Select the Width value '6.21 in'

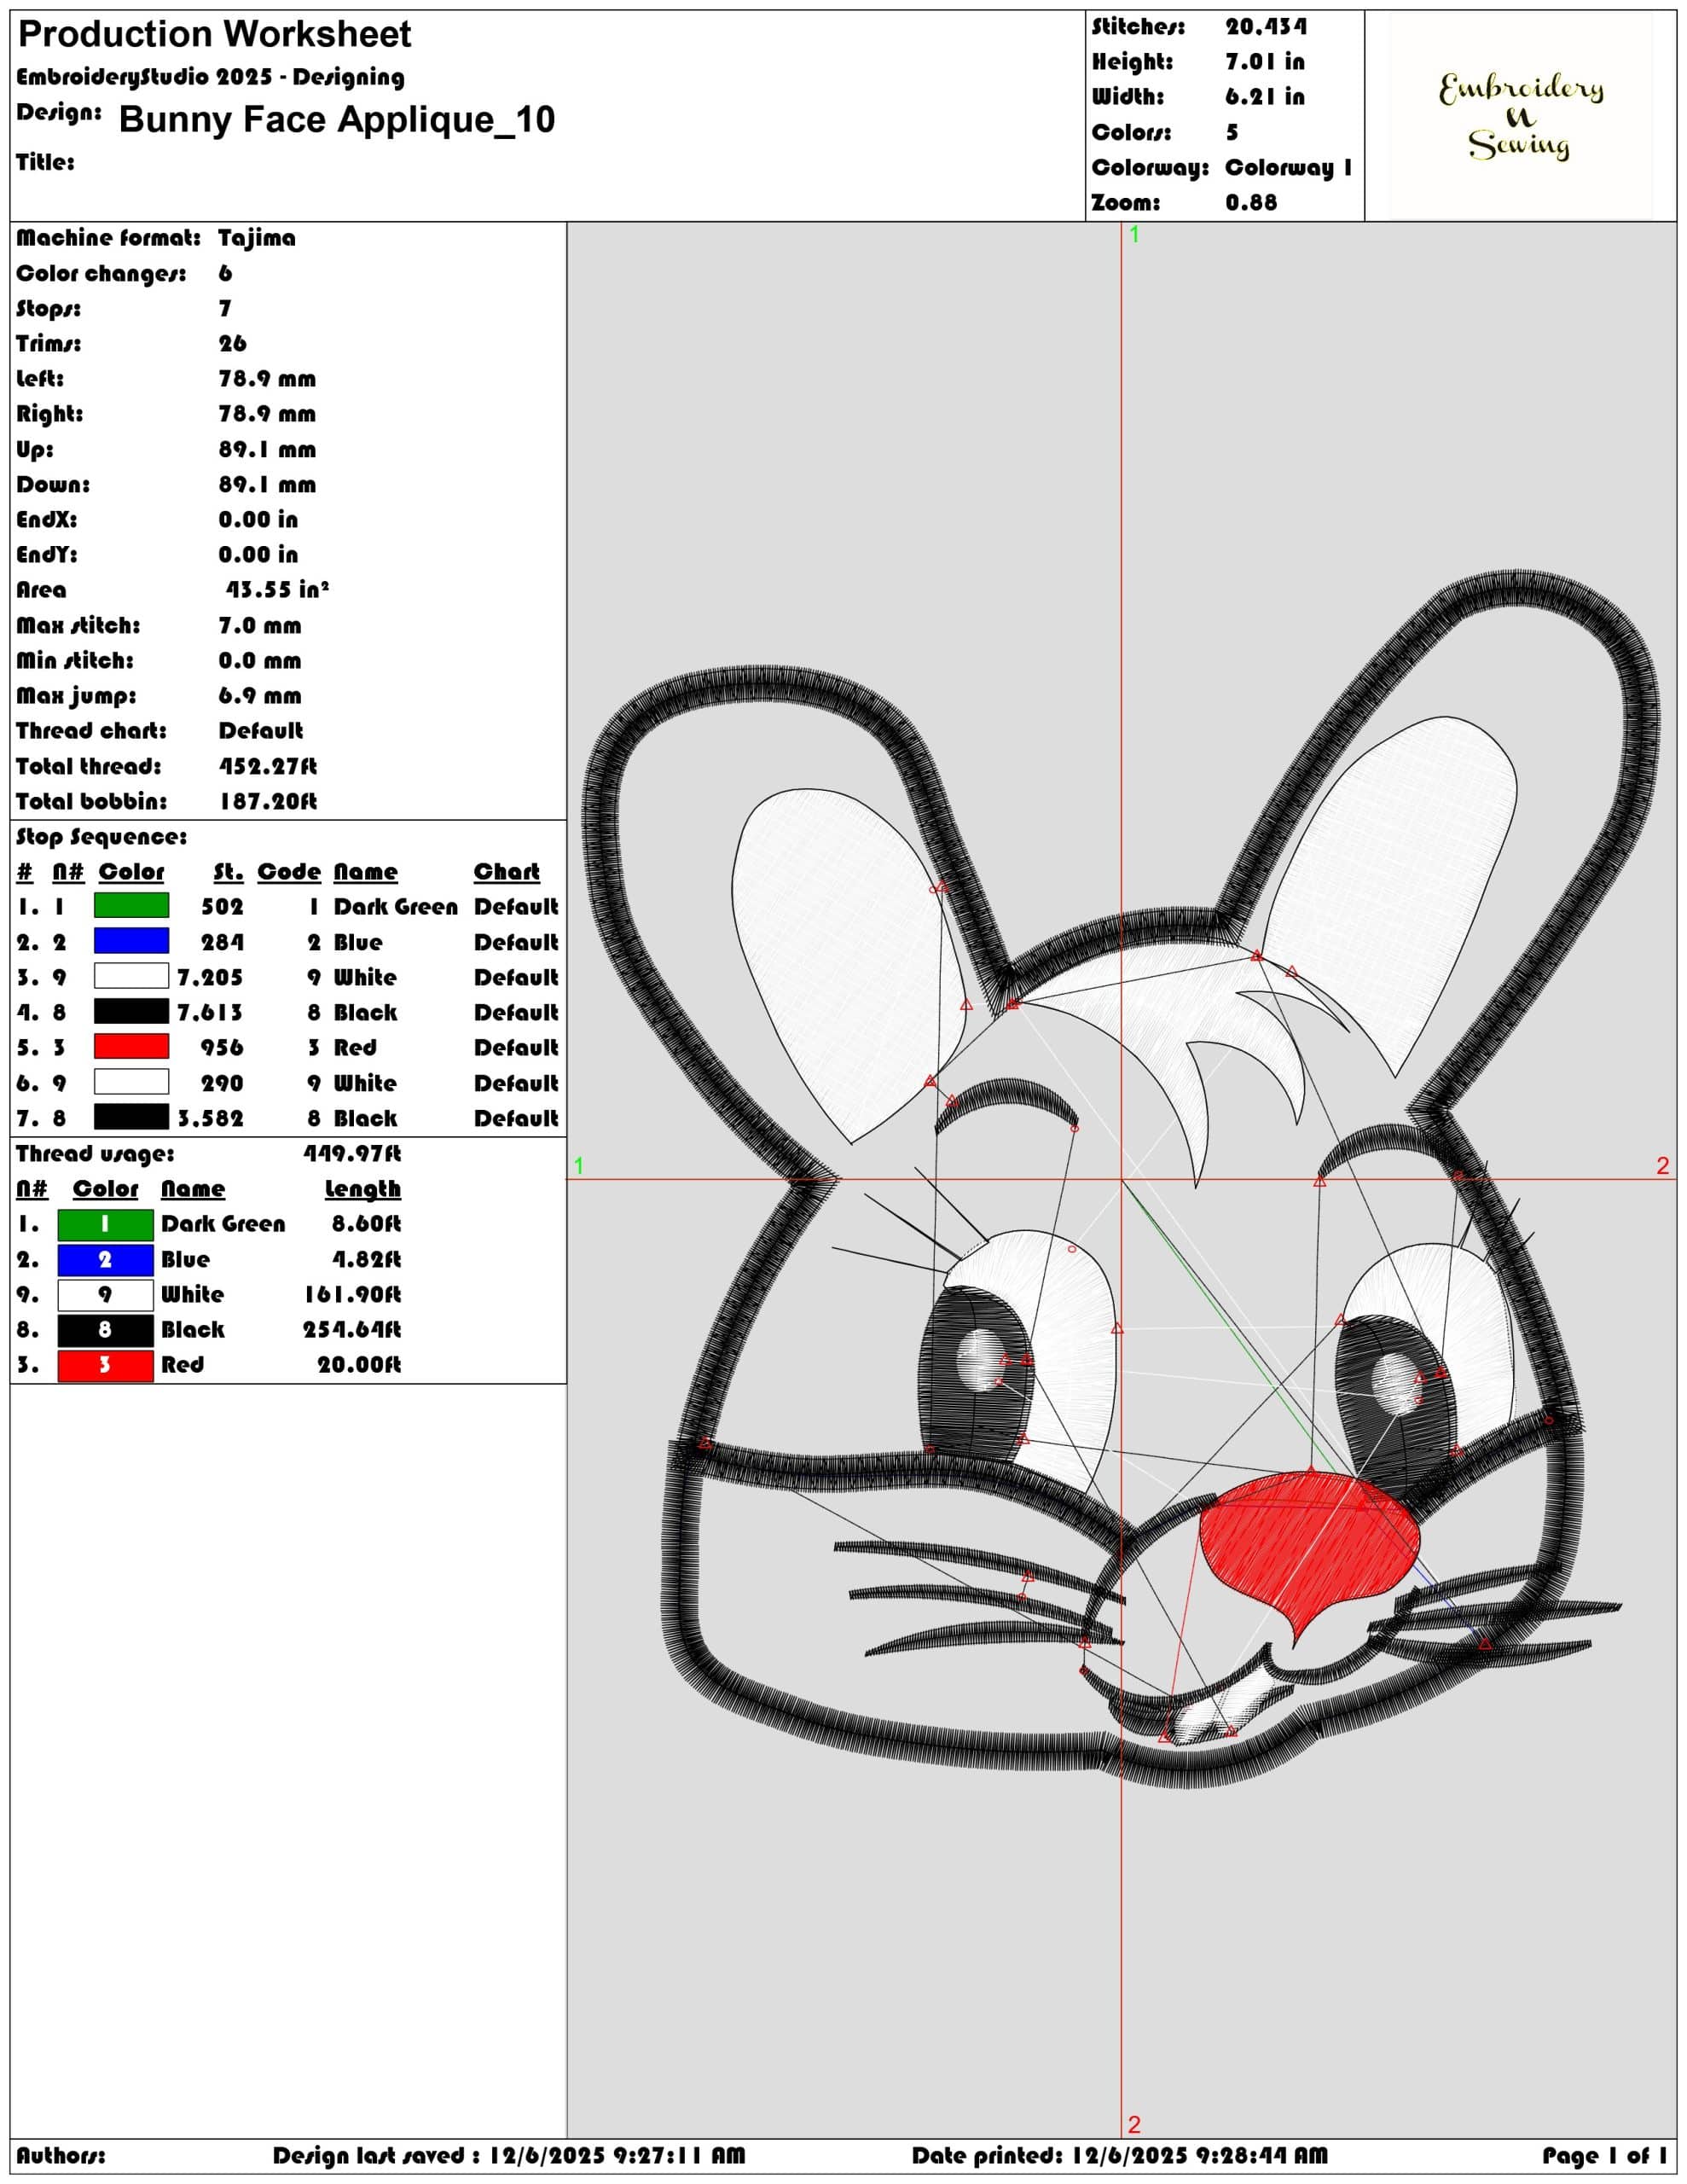coord(1265,97)
